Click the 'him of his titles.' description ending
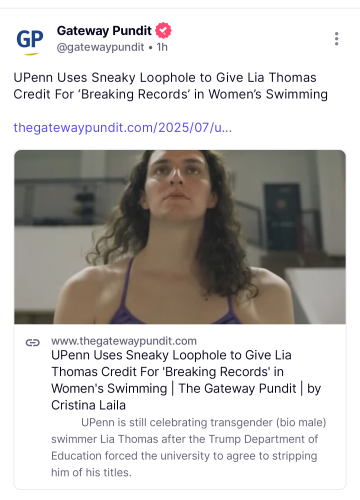The width and height of the screenshot is (360, 500). pyautogui.click(x=91, y=472)
